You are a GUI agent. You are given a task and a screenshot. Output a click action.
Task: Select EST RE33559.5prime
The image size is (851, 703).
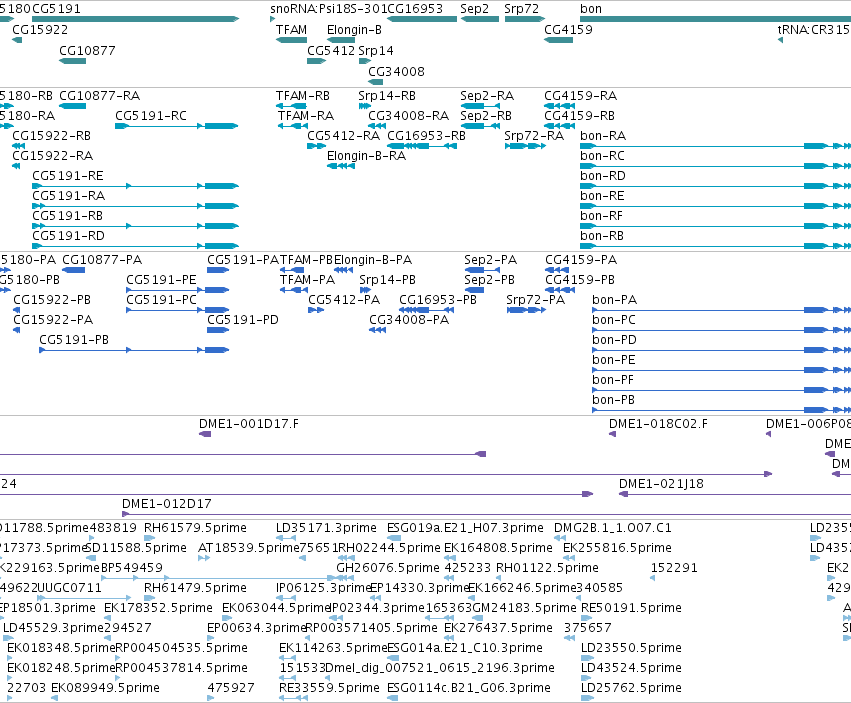pyautogui.click(x=329, y=688)
